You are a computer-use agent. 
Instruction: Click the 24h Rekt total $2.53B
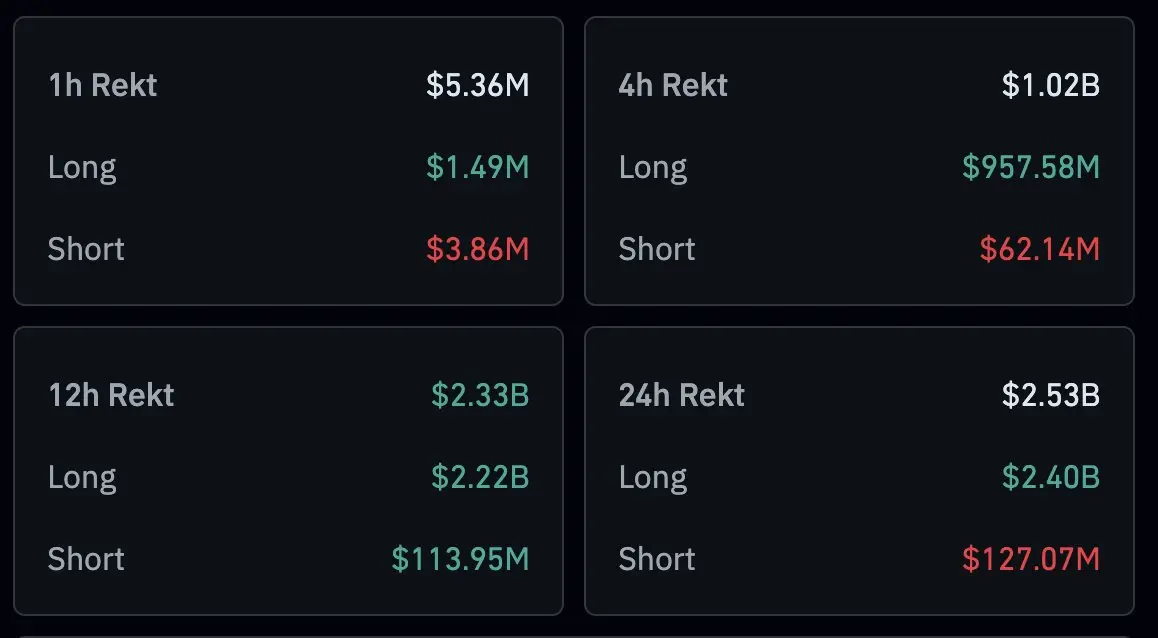click(x=1050, y=395)
